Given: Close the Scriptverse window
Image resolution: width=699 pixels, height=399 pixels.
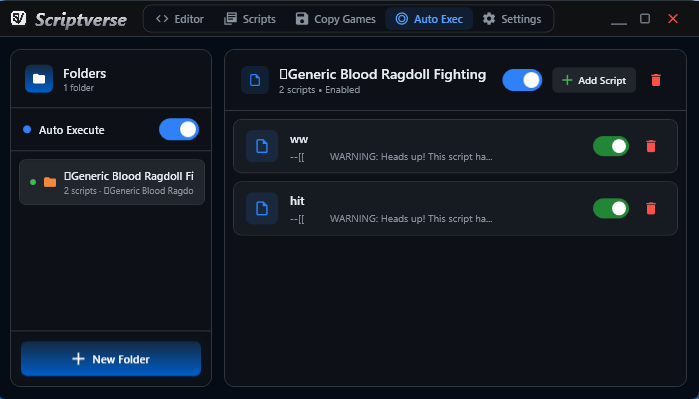Looking at the screenshot, I should [673, 19].
